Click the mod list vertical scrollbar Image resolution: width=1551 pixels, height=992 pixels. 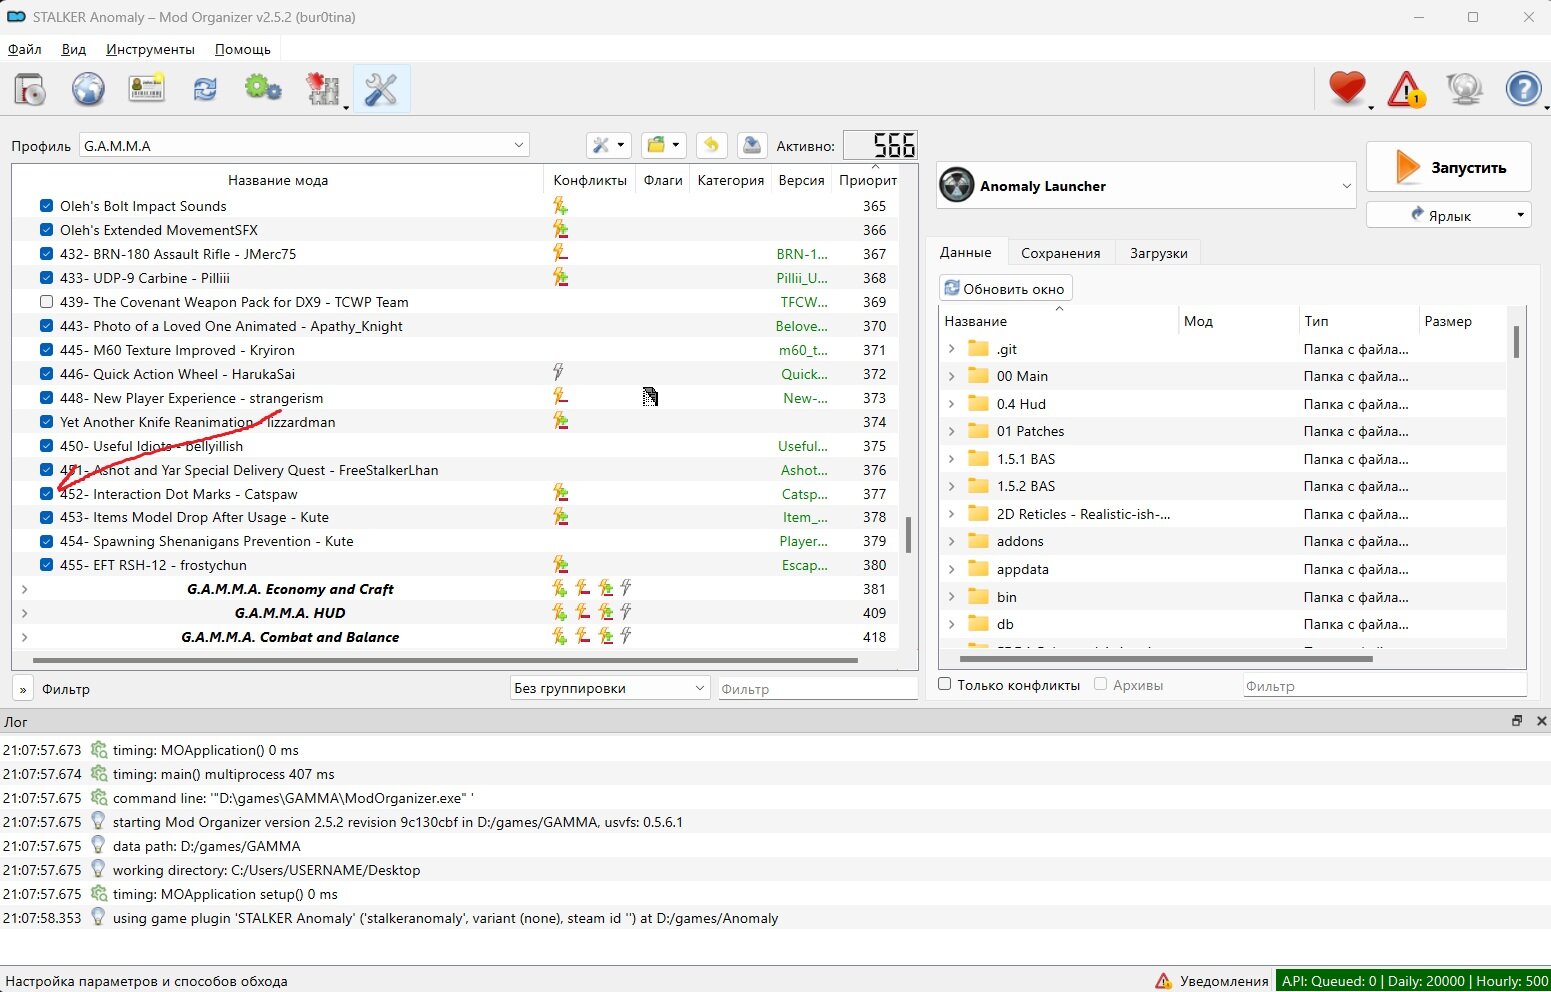tap(908, 534)
